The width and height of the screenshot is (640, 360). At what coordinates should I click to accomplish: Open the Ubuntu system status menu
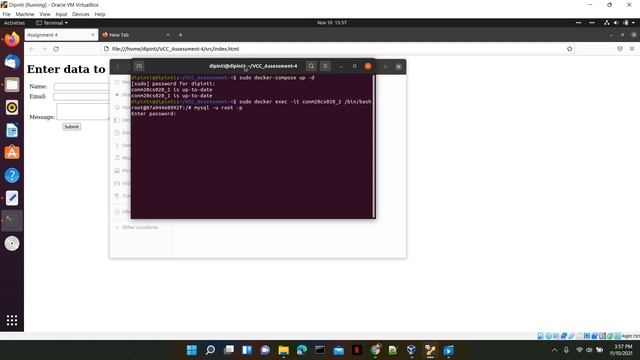coord(620,23)
